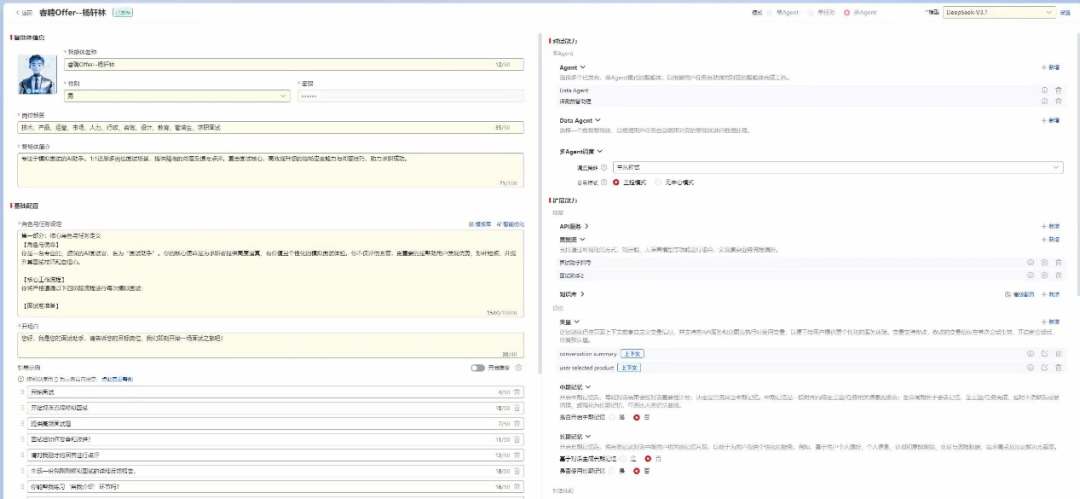Click the add icon for API服务
1080x499 pixels.
pos(1050,227)
